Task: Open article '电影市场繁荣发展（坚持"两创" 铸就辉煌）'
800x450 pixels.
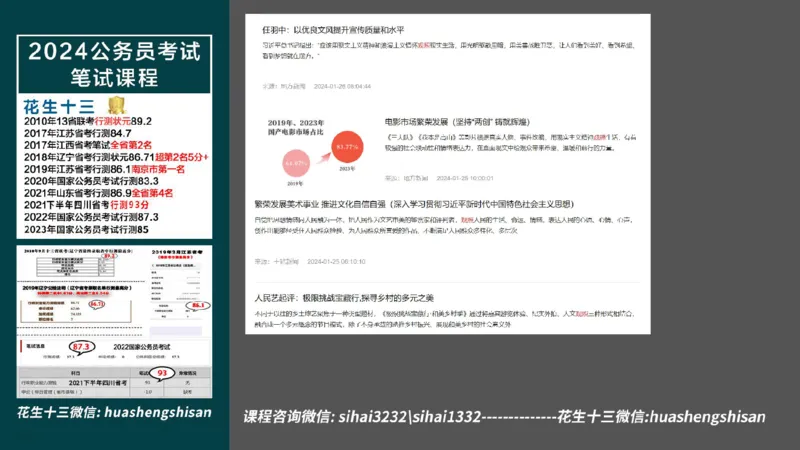Action: pos(457,122)
